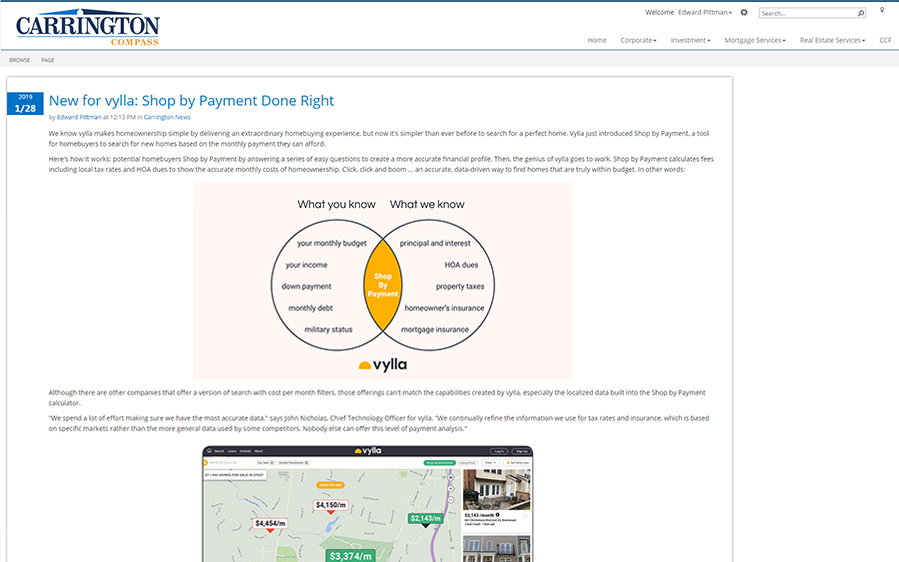Open the settings gear icon

(744, 12)
